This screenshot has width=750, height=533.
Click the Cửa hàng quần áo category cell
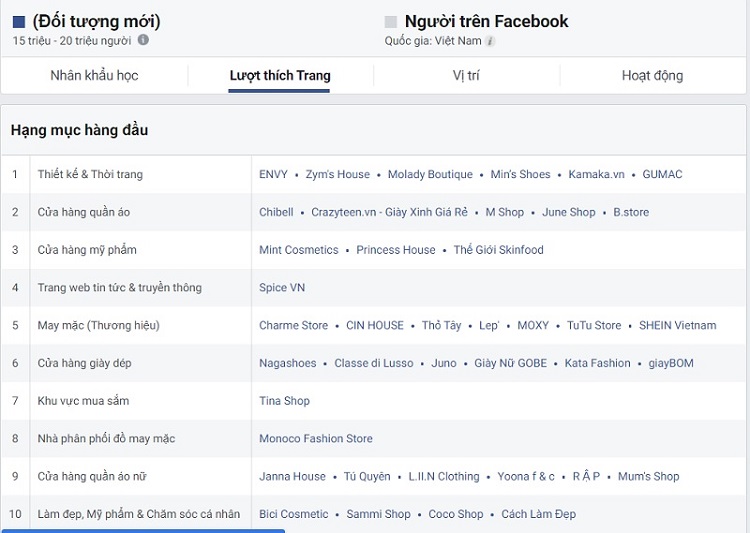pyautogui.click(x=84, y=212)
